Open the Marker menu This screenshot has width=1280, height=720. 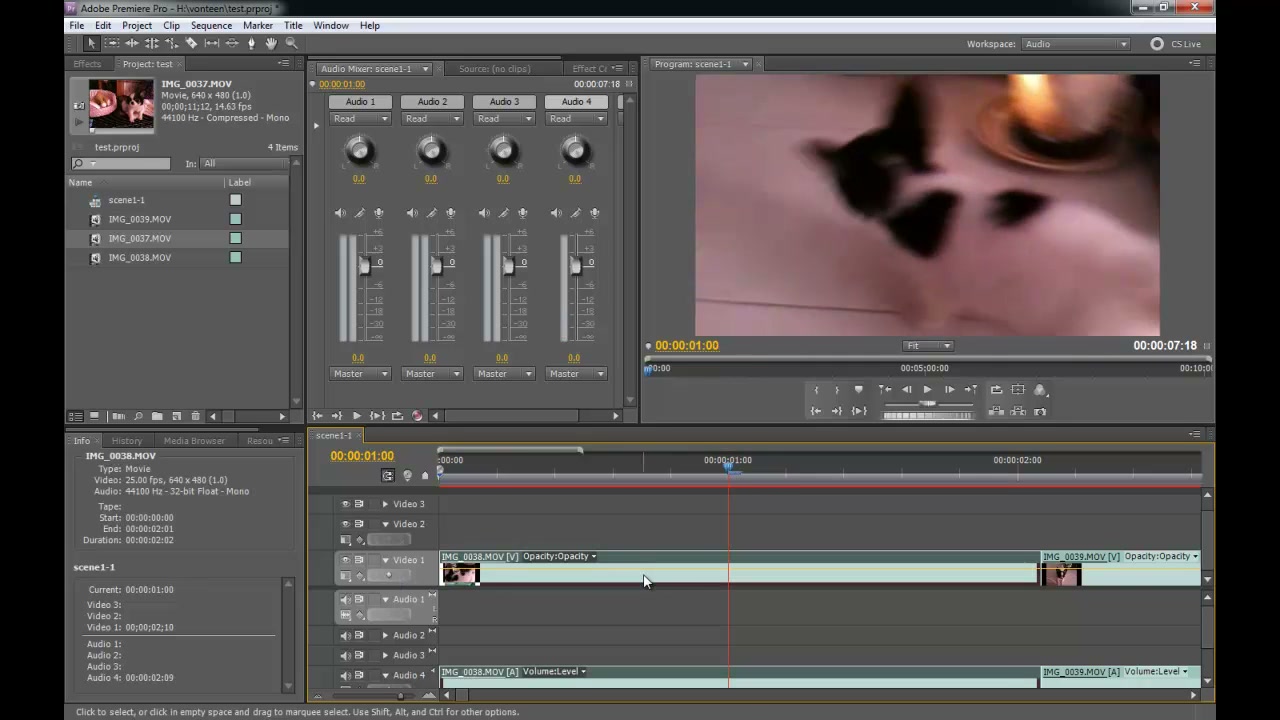click(x=258, y=25)
